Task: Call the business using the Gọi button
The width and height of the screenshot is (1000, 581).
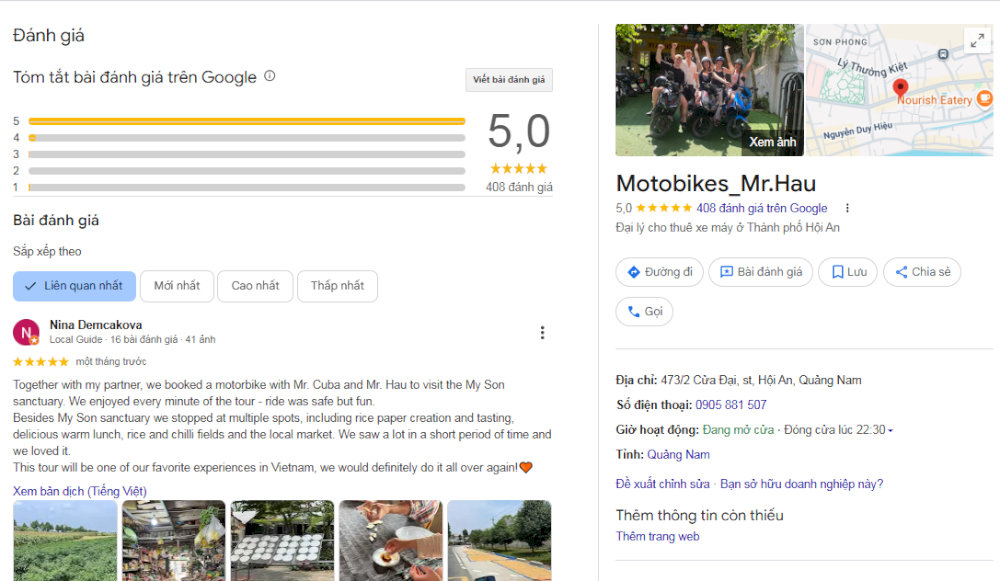Action: point(644,312)
